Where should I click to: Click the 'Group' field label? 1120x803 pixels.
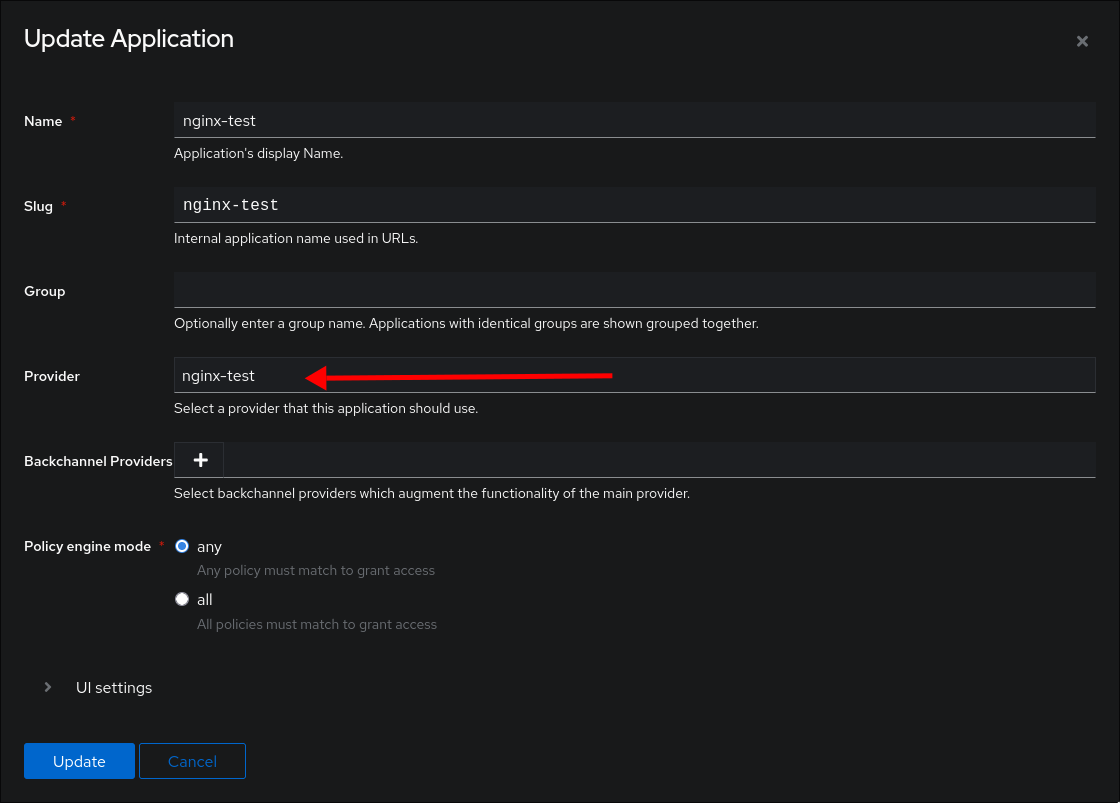[44, 291]
